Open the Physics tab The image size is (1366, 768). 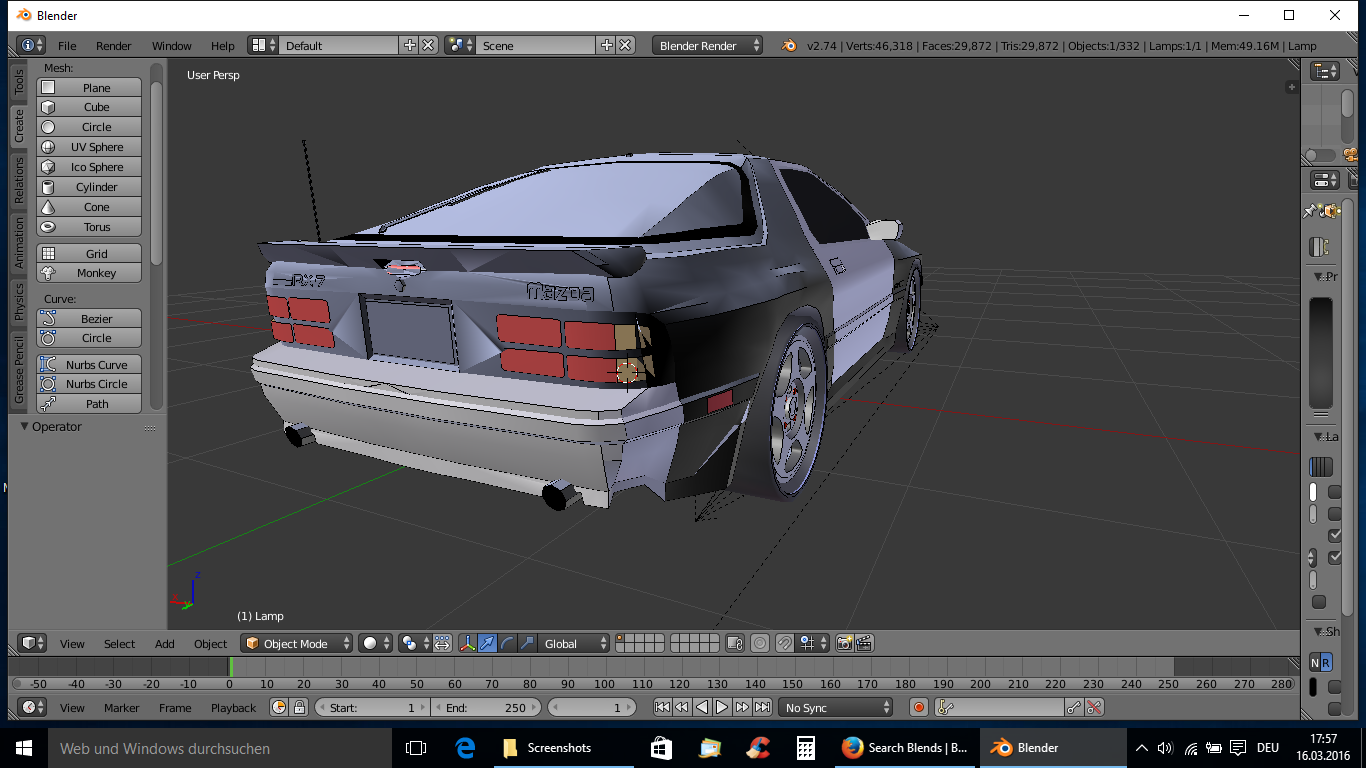[18, 302]
